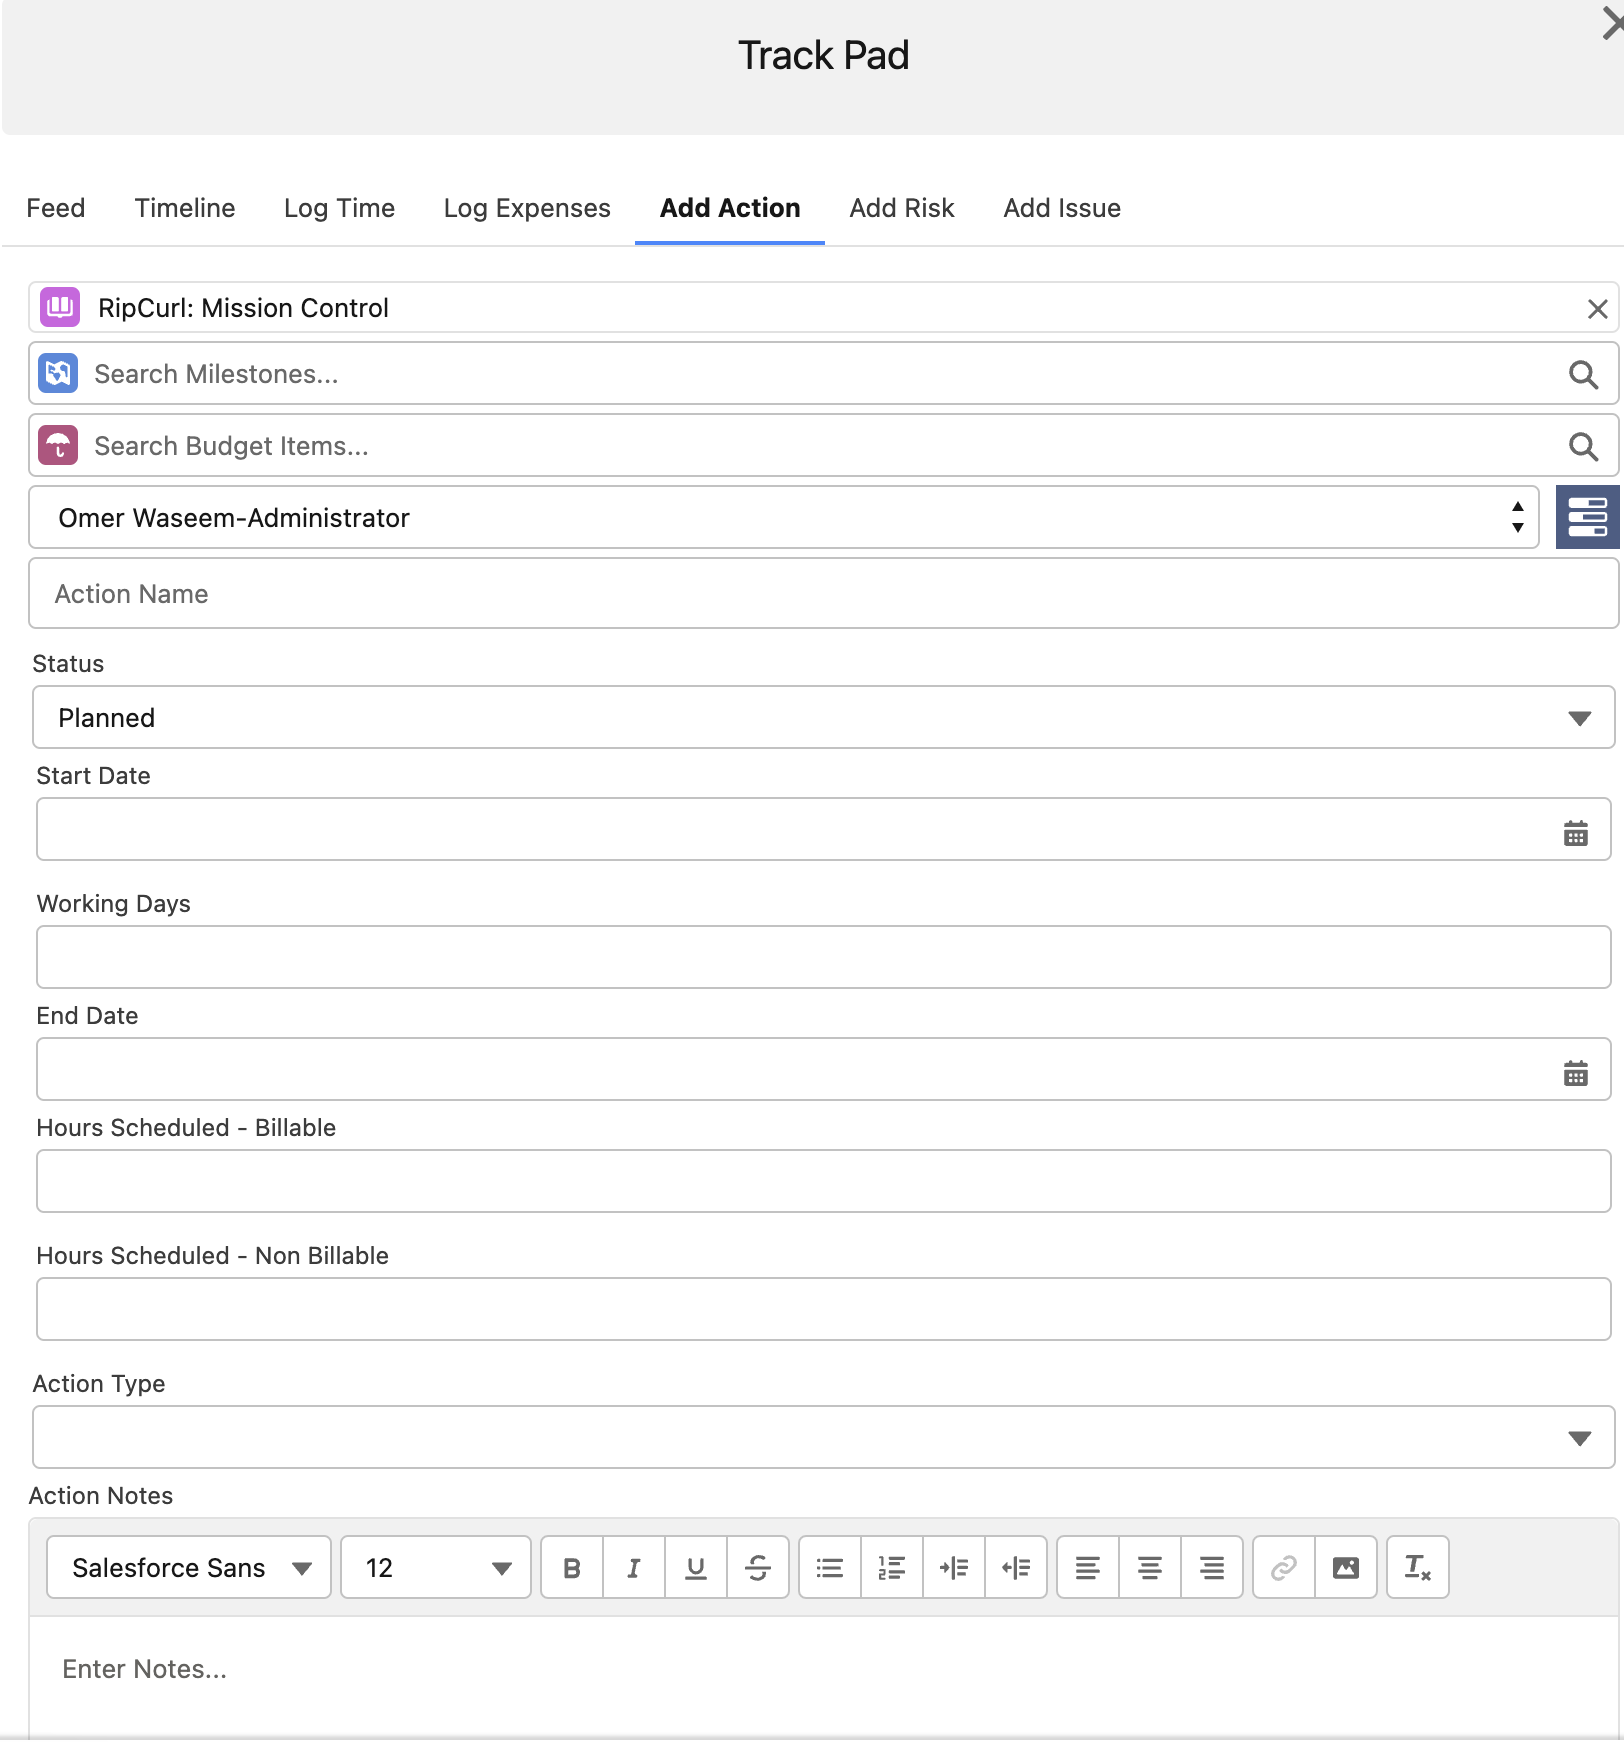Go to the Add Risk tab
1624x1742 pixels.
pos(902,208)
